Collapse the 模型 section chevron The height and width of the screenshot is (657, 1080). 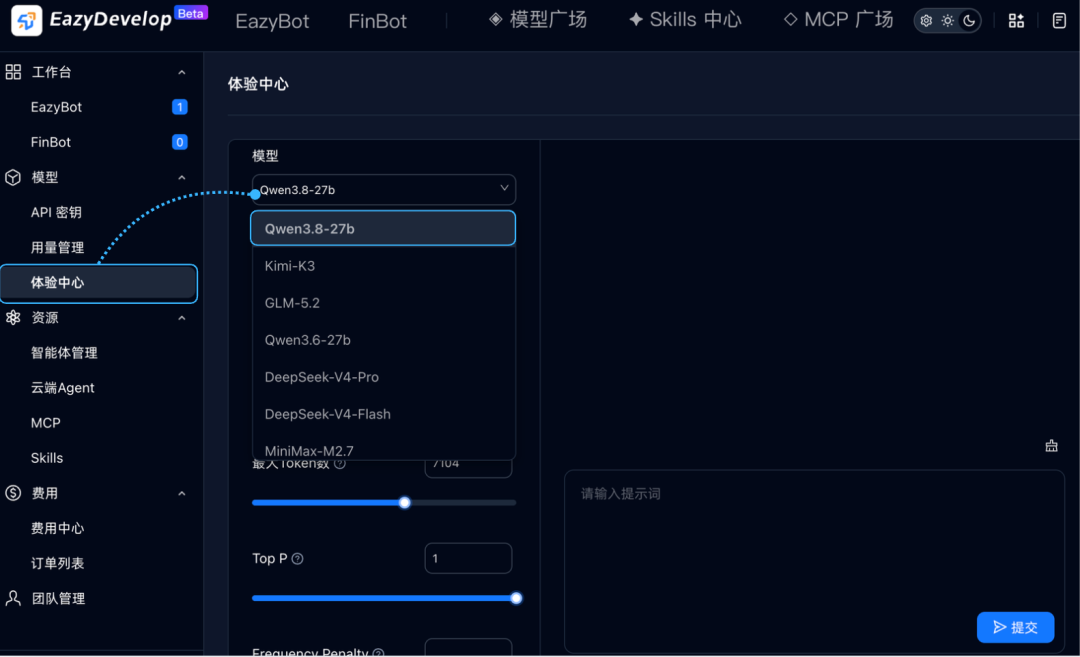pyautogui.click(x=182, y=178)
